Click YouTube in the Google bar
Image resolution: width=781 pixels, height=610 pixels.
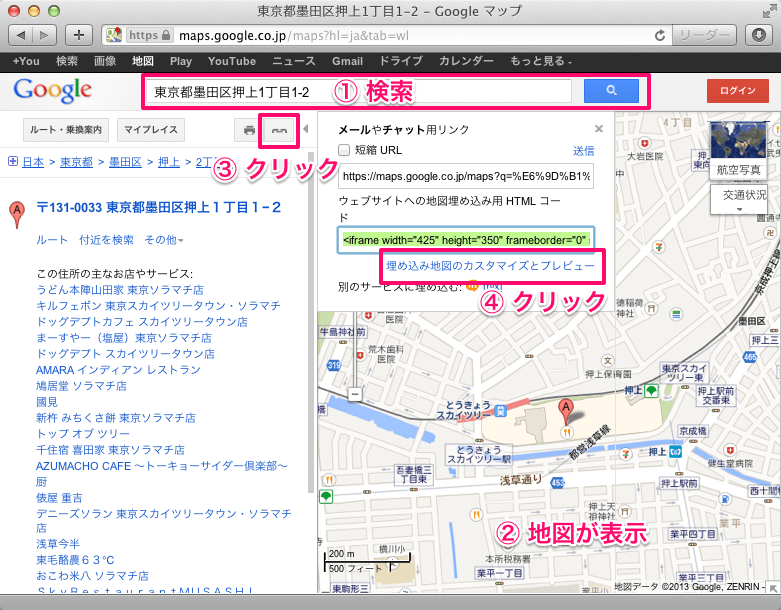(232, 61)
